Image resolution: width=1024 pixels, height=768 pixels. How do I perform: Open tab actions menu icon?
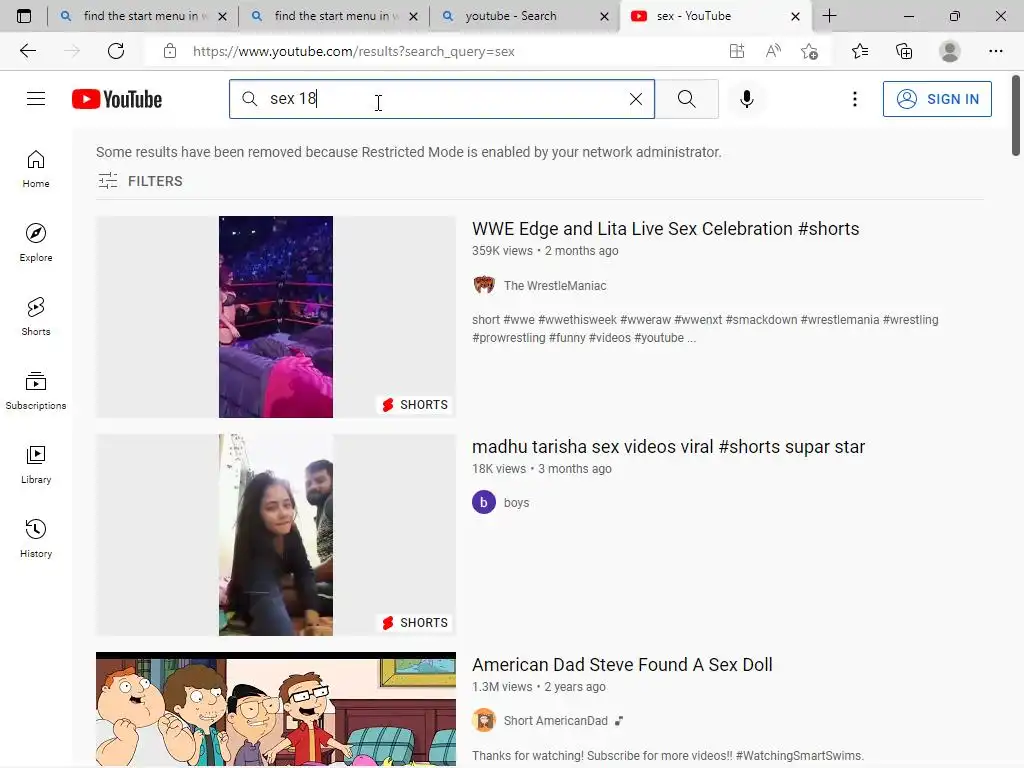coord(24,16)
